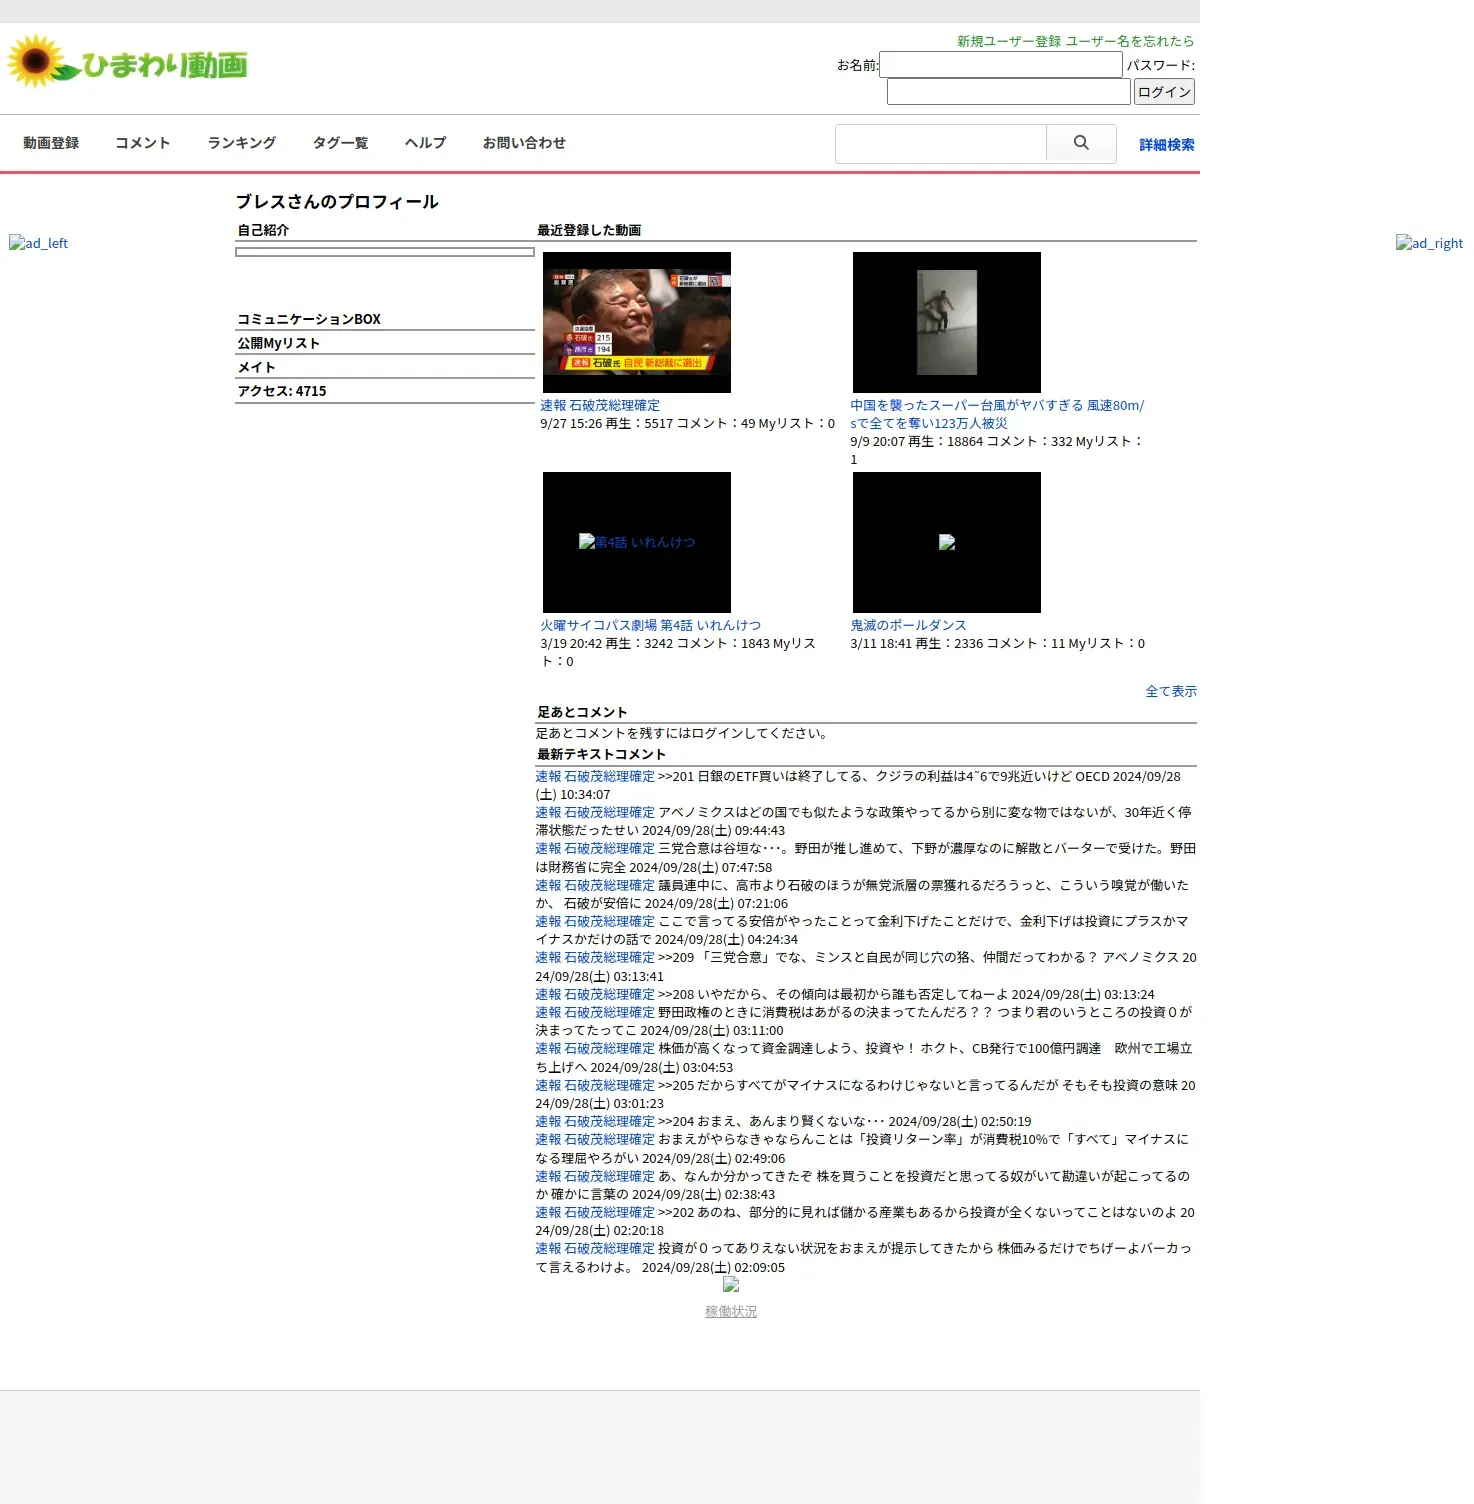Open comment link mentioning >>205
Viewport: 1474px width, 1504px height.
(x=595, y=1085)
